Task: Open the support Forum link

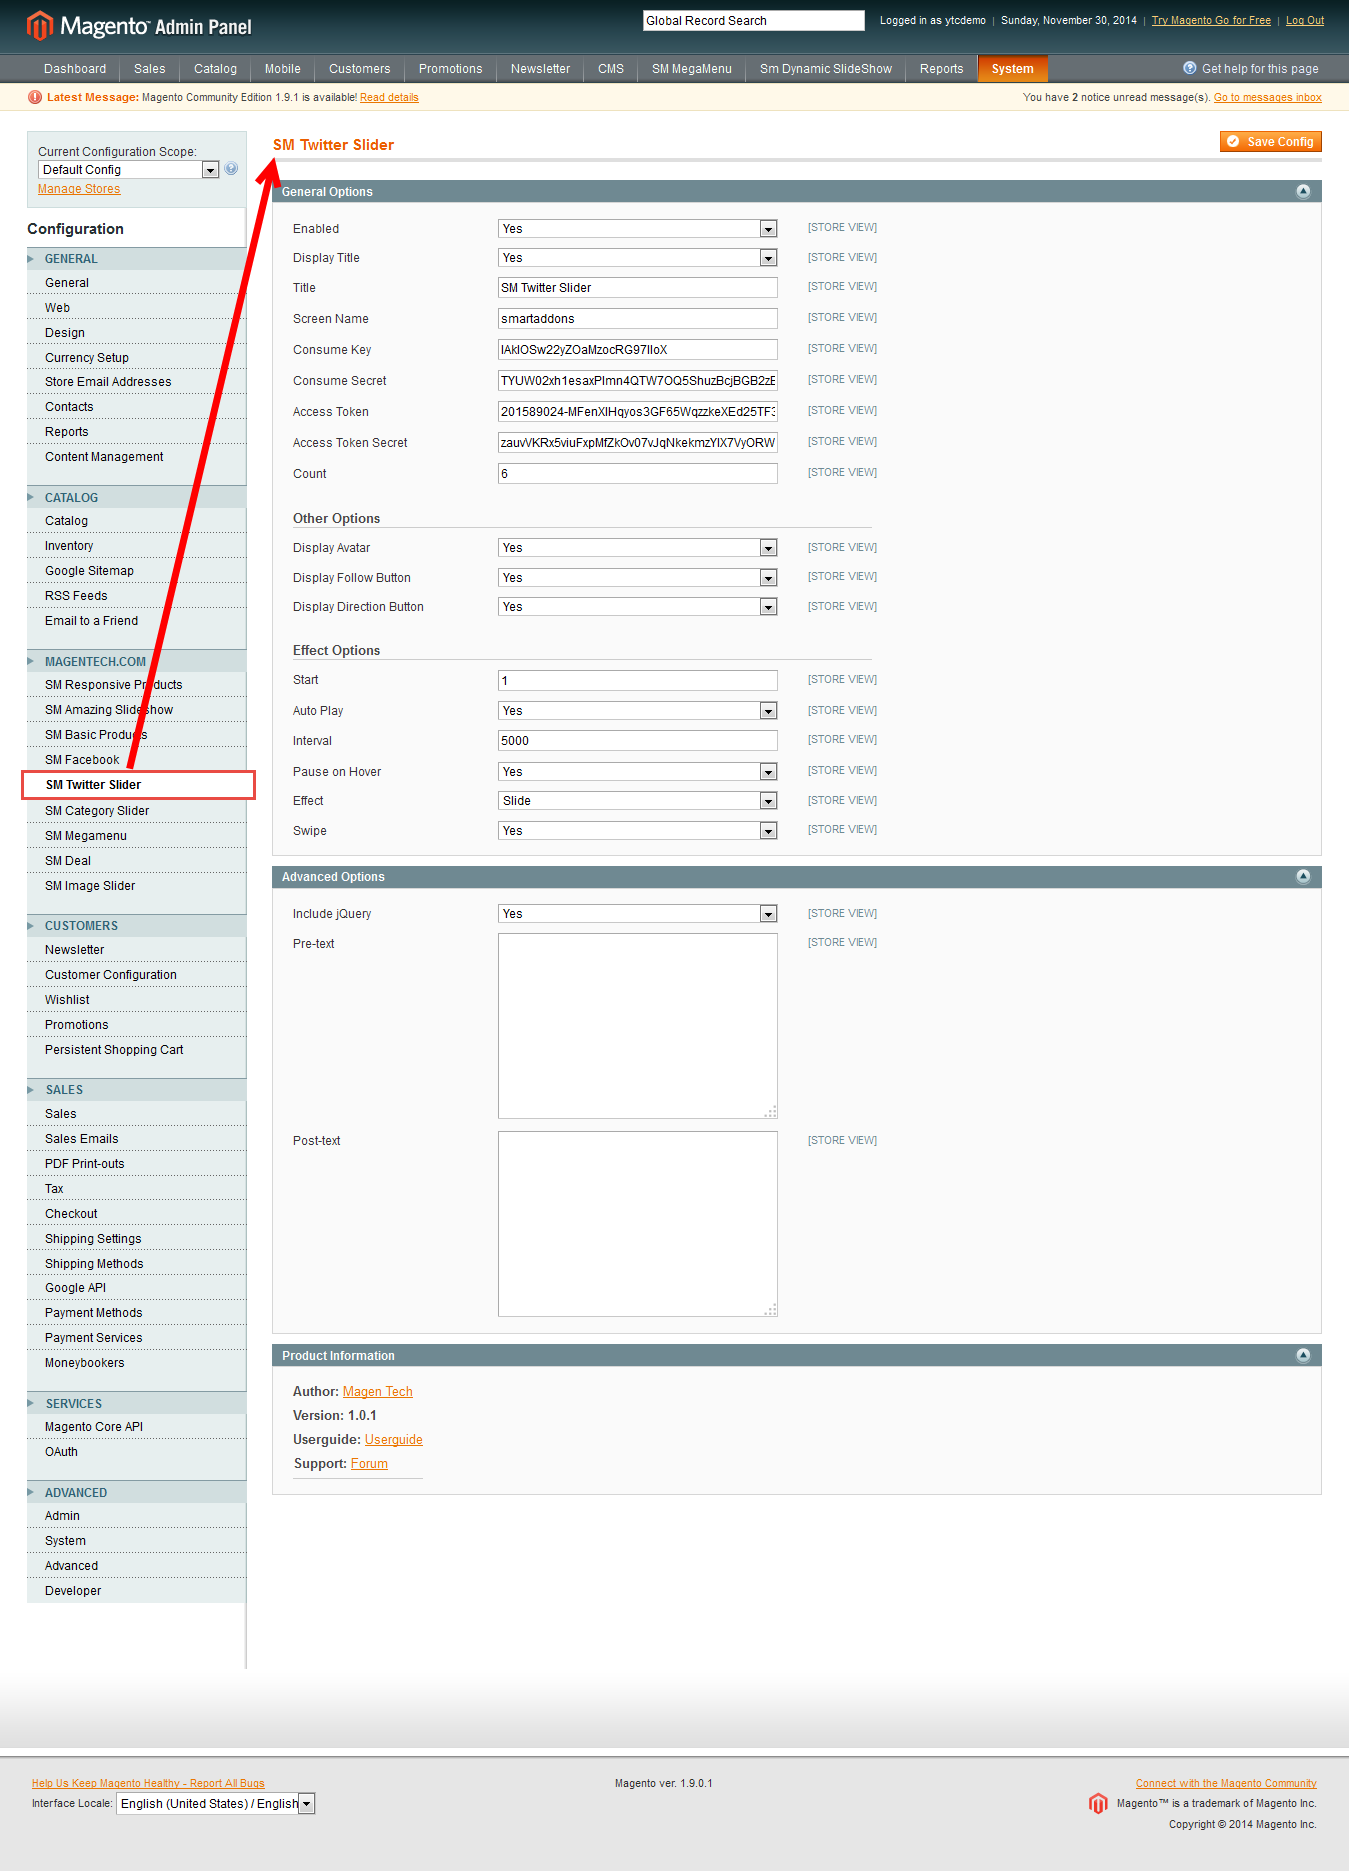Action: pos(369,1463)
